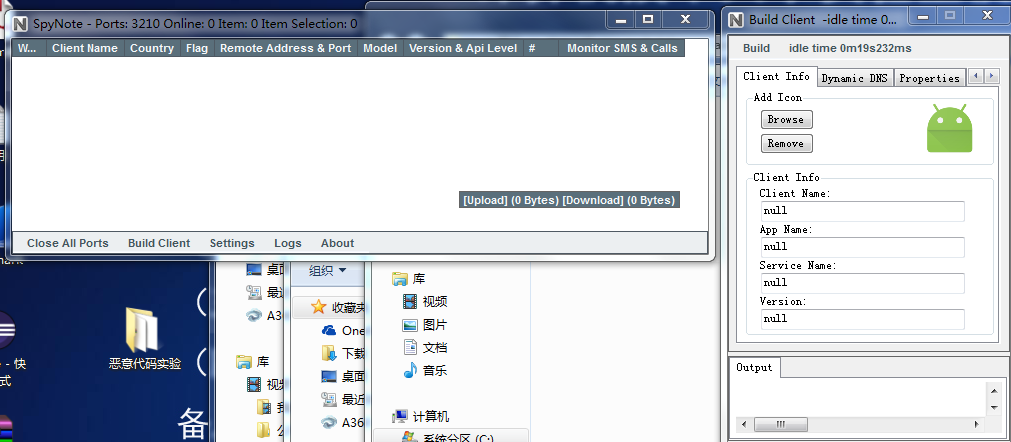Click the Browse icon button
This screenshot has width=1011, height=442.
(x=786, y=120)
